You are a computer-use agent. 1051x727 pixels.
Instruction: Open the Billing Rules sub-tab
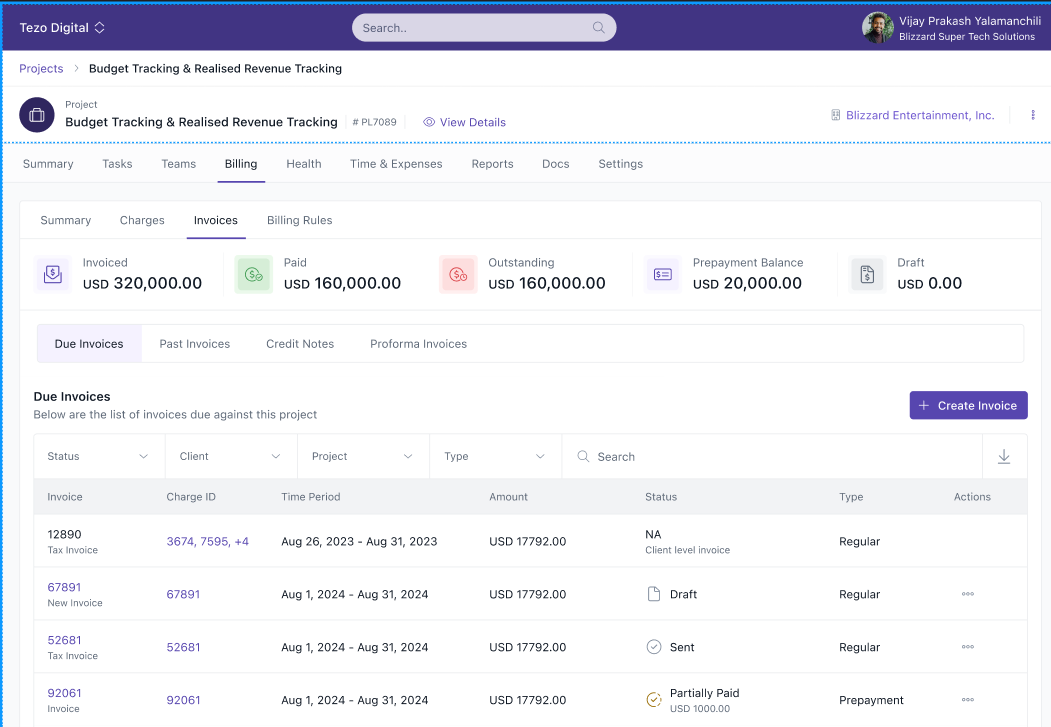299,220
